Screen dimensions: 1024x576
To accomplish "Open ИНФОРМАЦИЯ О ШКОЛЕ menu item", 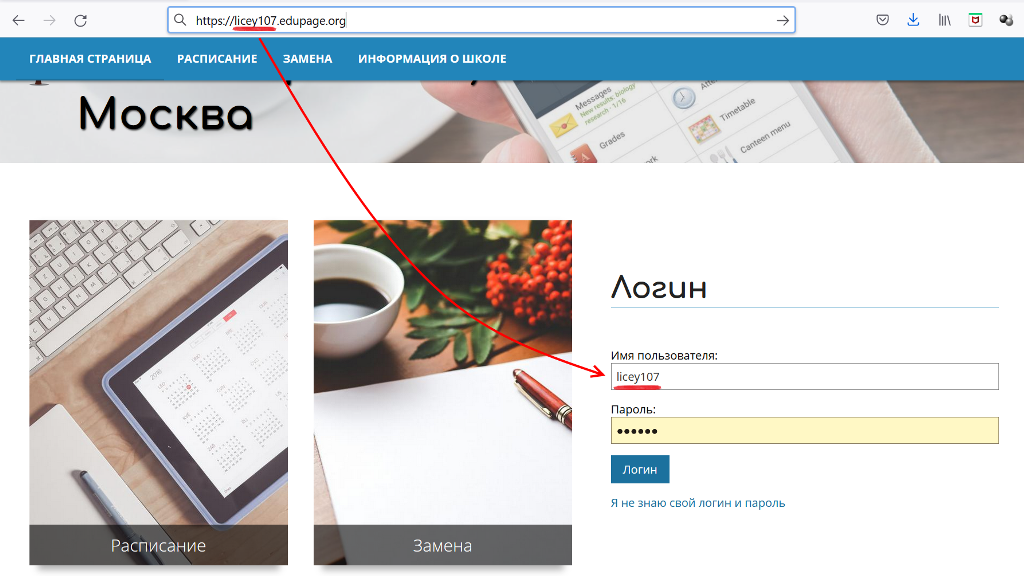I will tap(432, 59).
